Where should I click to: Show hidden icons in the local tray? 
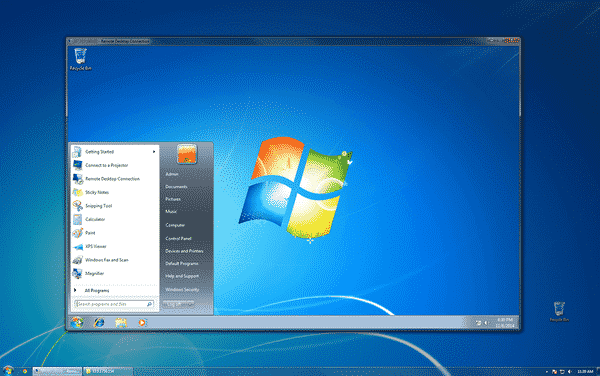point(546,371)
